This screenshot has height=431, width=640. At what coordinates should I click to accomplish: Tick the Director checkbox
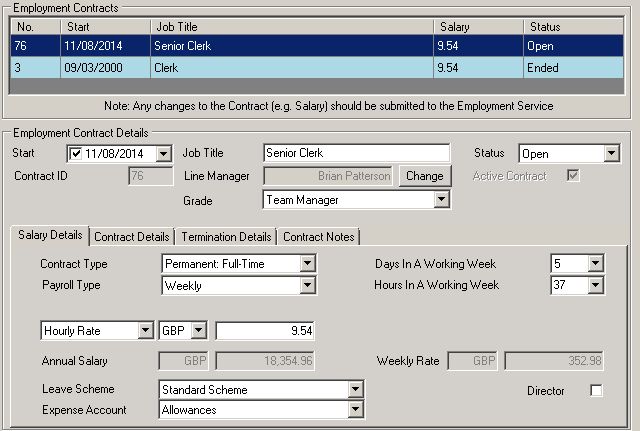tap(596, 391)
